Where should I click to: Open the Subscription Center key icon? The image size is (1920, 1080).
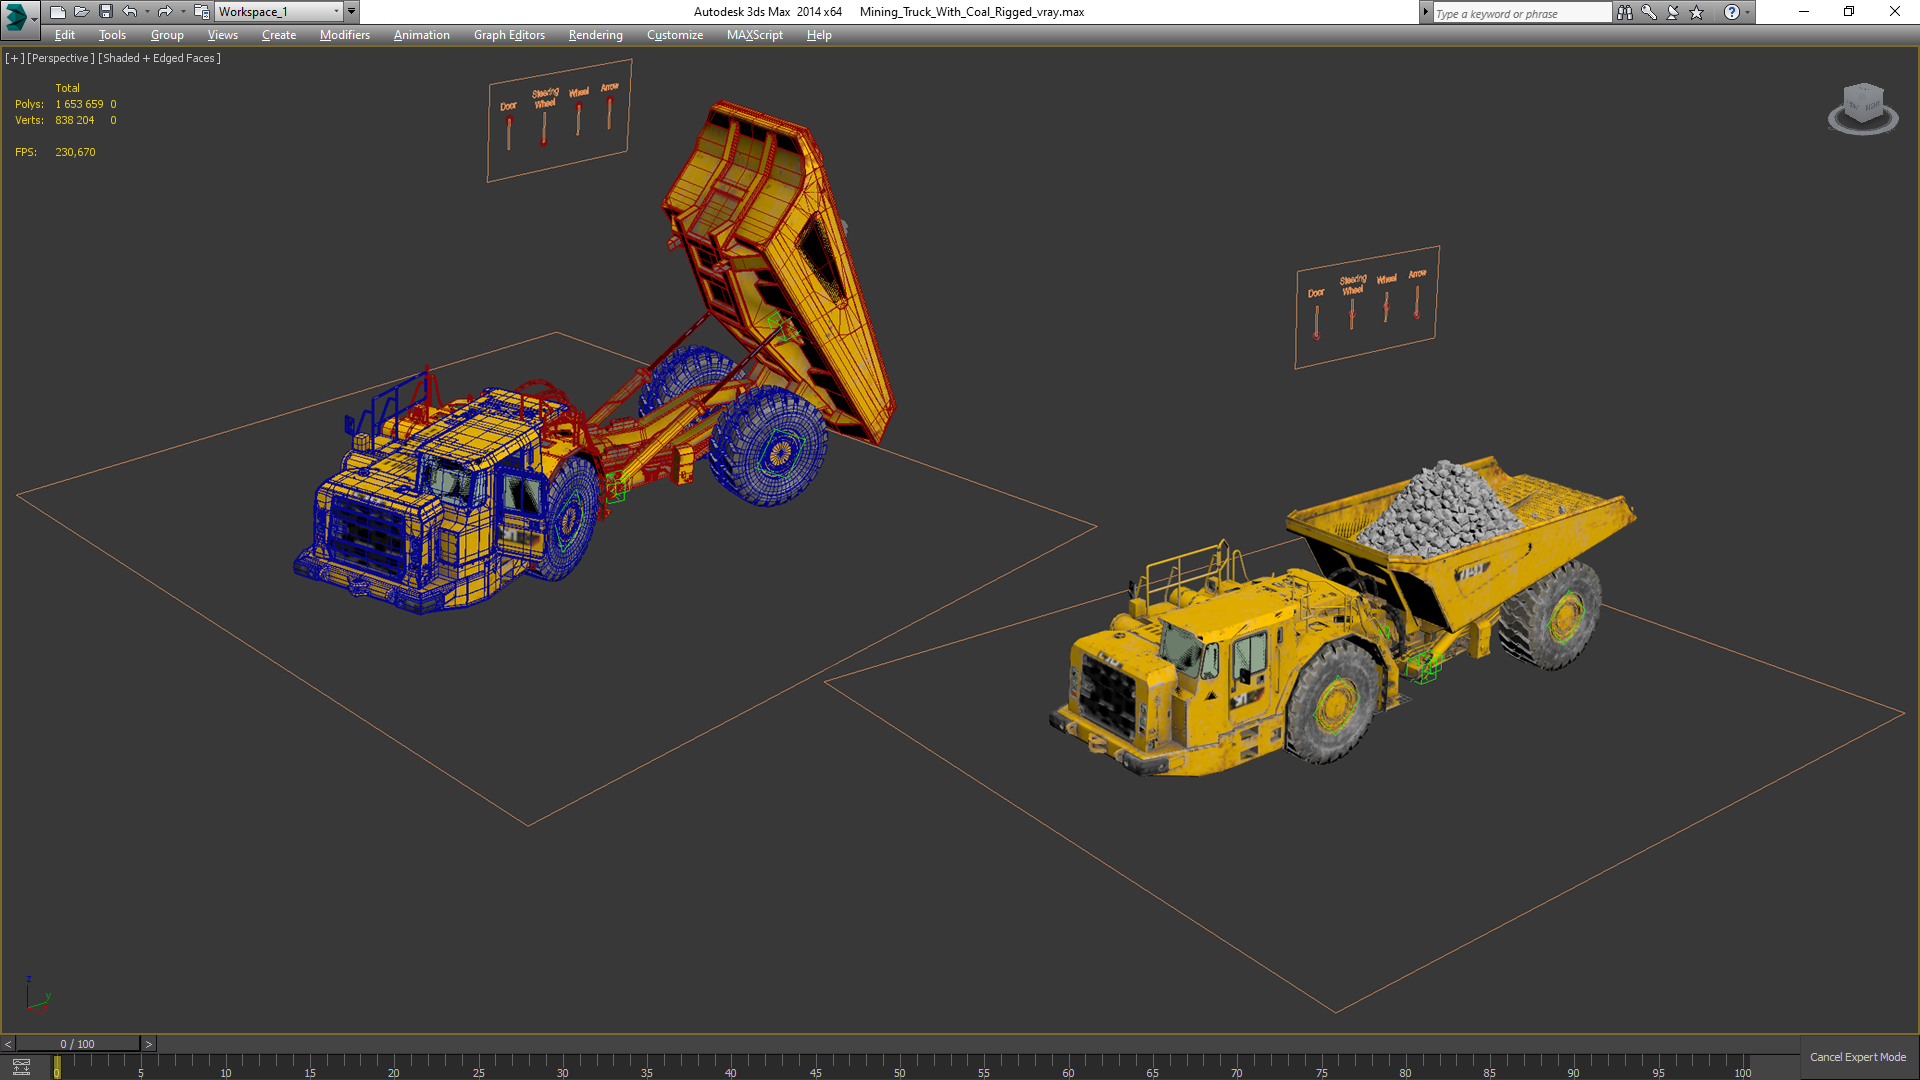pyautogui.click(x=1649, y=13)
